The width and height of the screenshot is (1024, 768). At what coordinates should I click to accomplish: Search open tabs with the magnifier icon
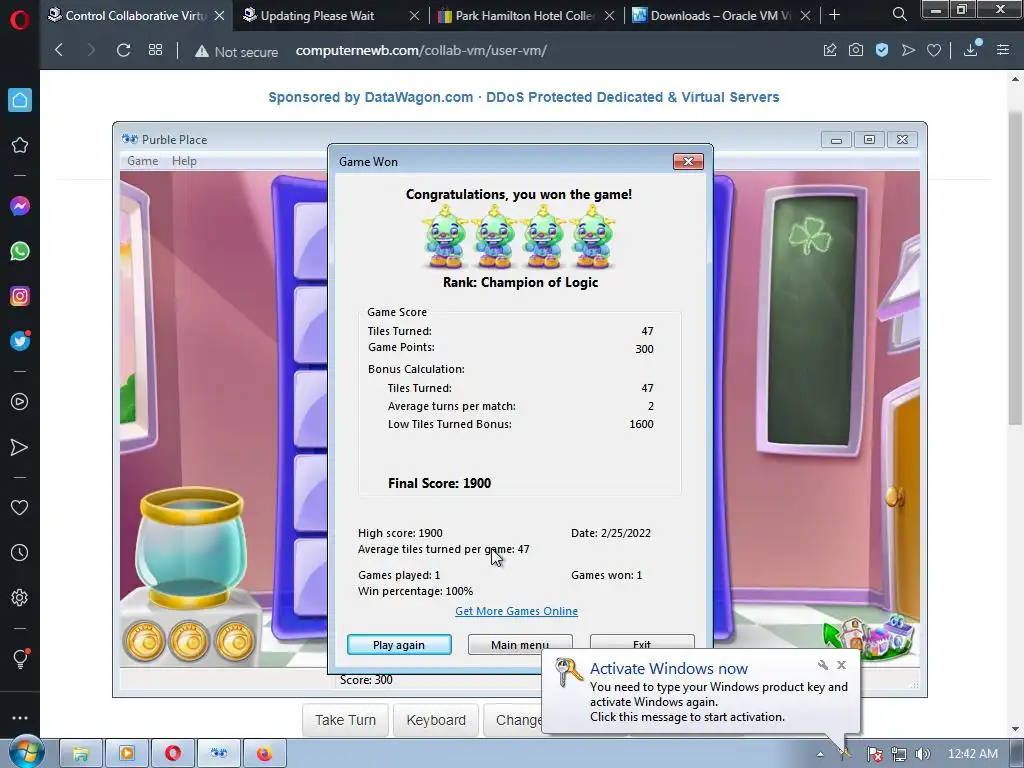pyautogui.click(x=899, y=14)
